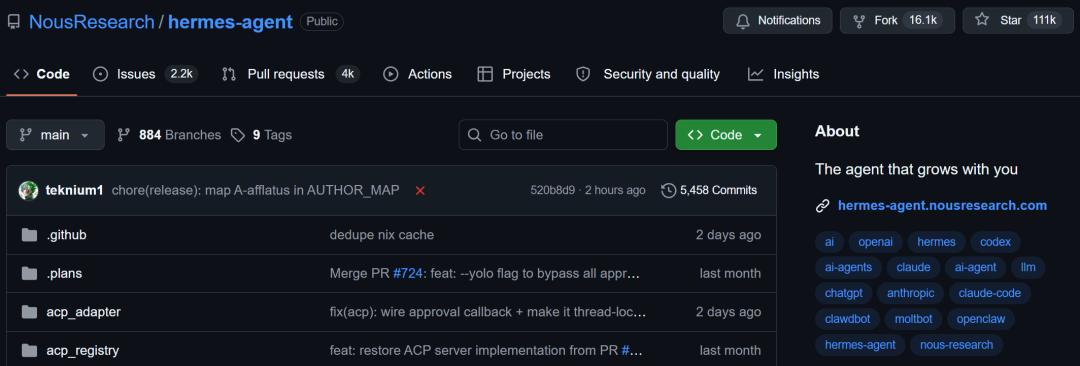This screenshot has height=366, width=1080.
Task: Click the 'openclaw' topic tag
Action: click(981, 320)
